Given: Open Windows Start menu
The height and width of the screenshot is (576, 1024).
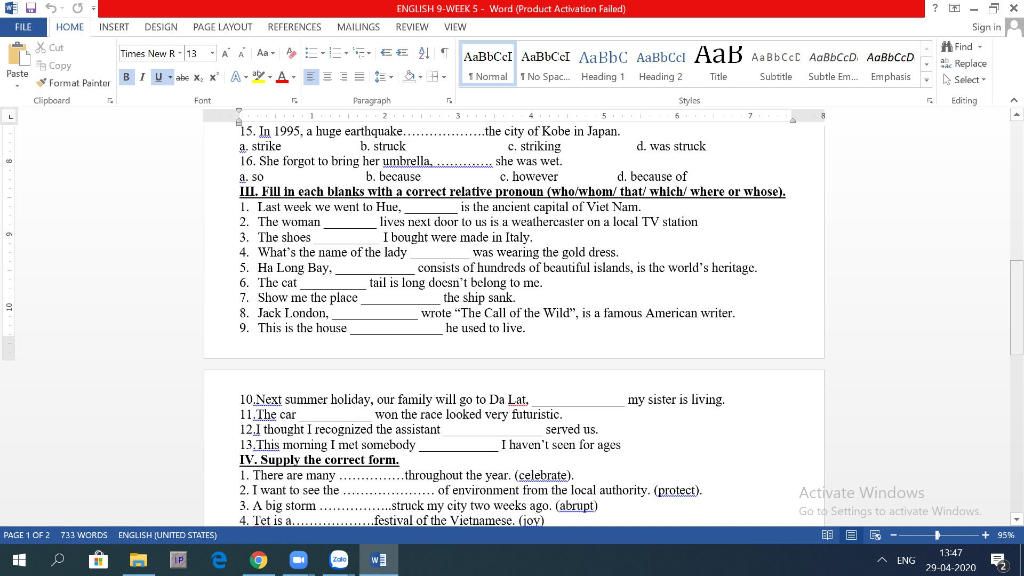Looking at the screenshot, I should tap(19, 560).
